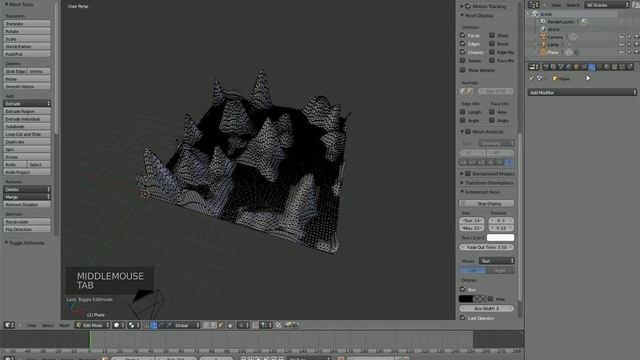Open the Modifiers tab wrench icon
This screenshot has height=360, width=640.
[592, 67]
